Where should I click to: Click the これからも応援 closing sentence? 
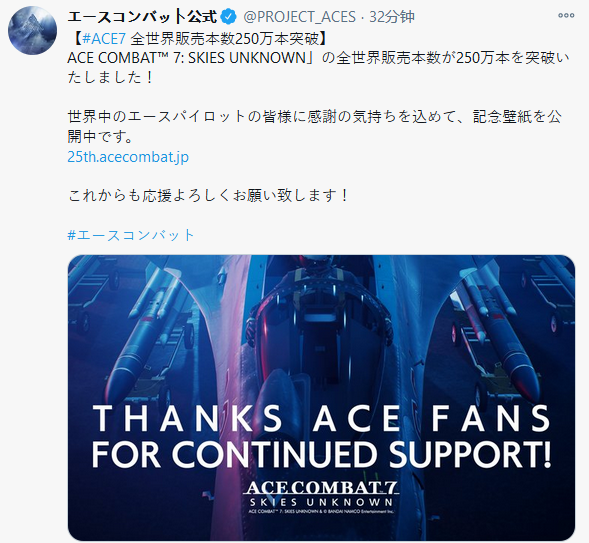tap(209, 196)
